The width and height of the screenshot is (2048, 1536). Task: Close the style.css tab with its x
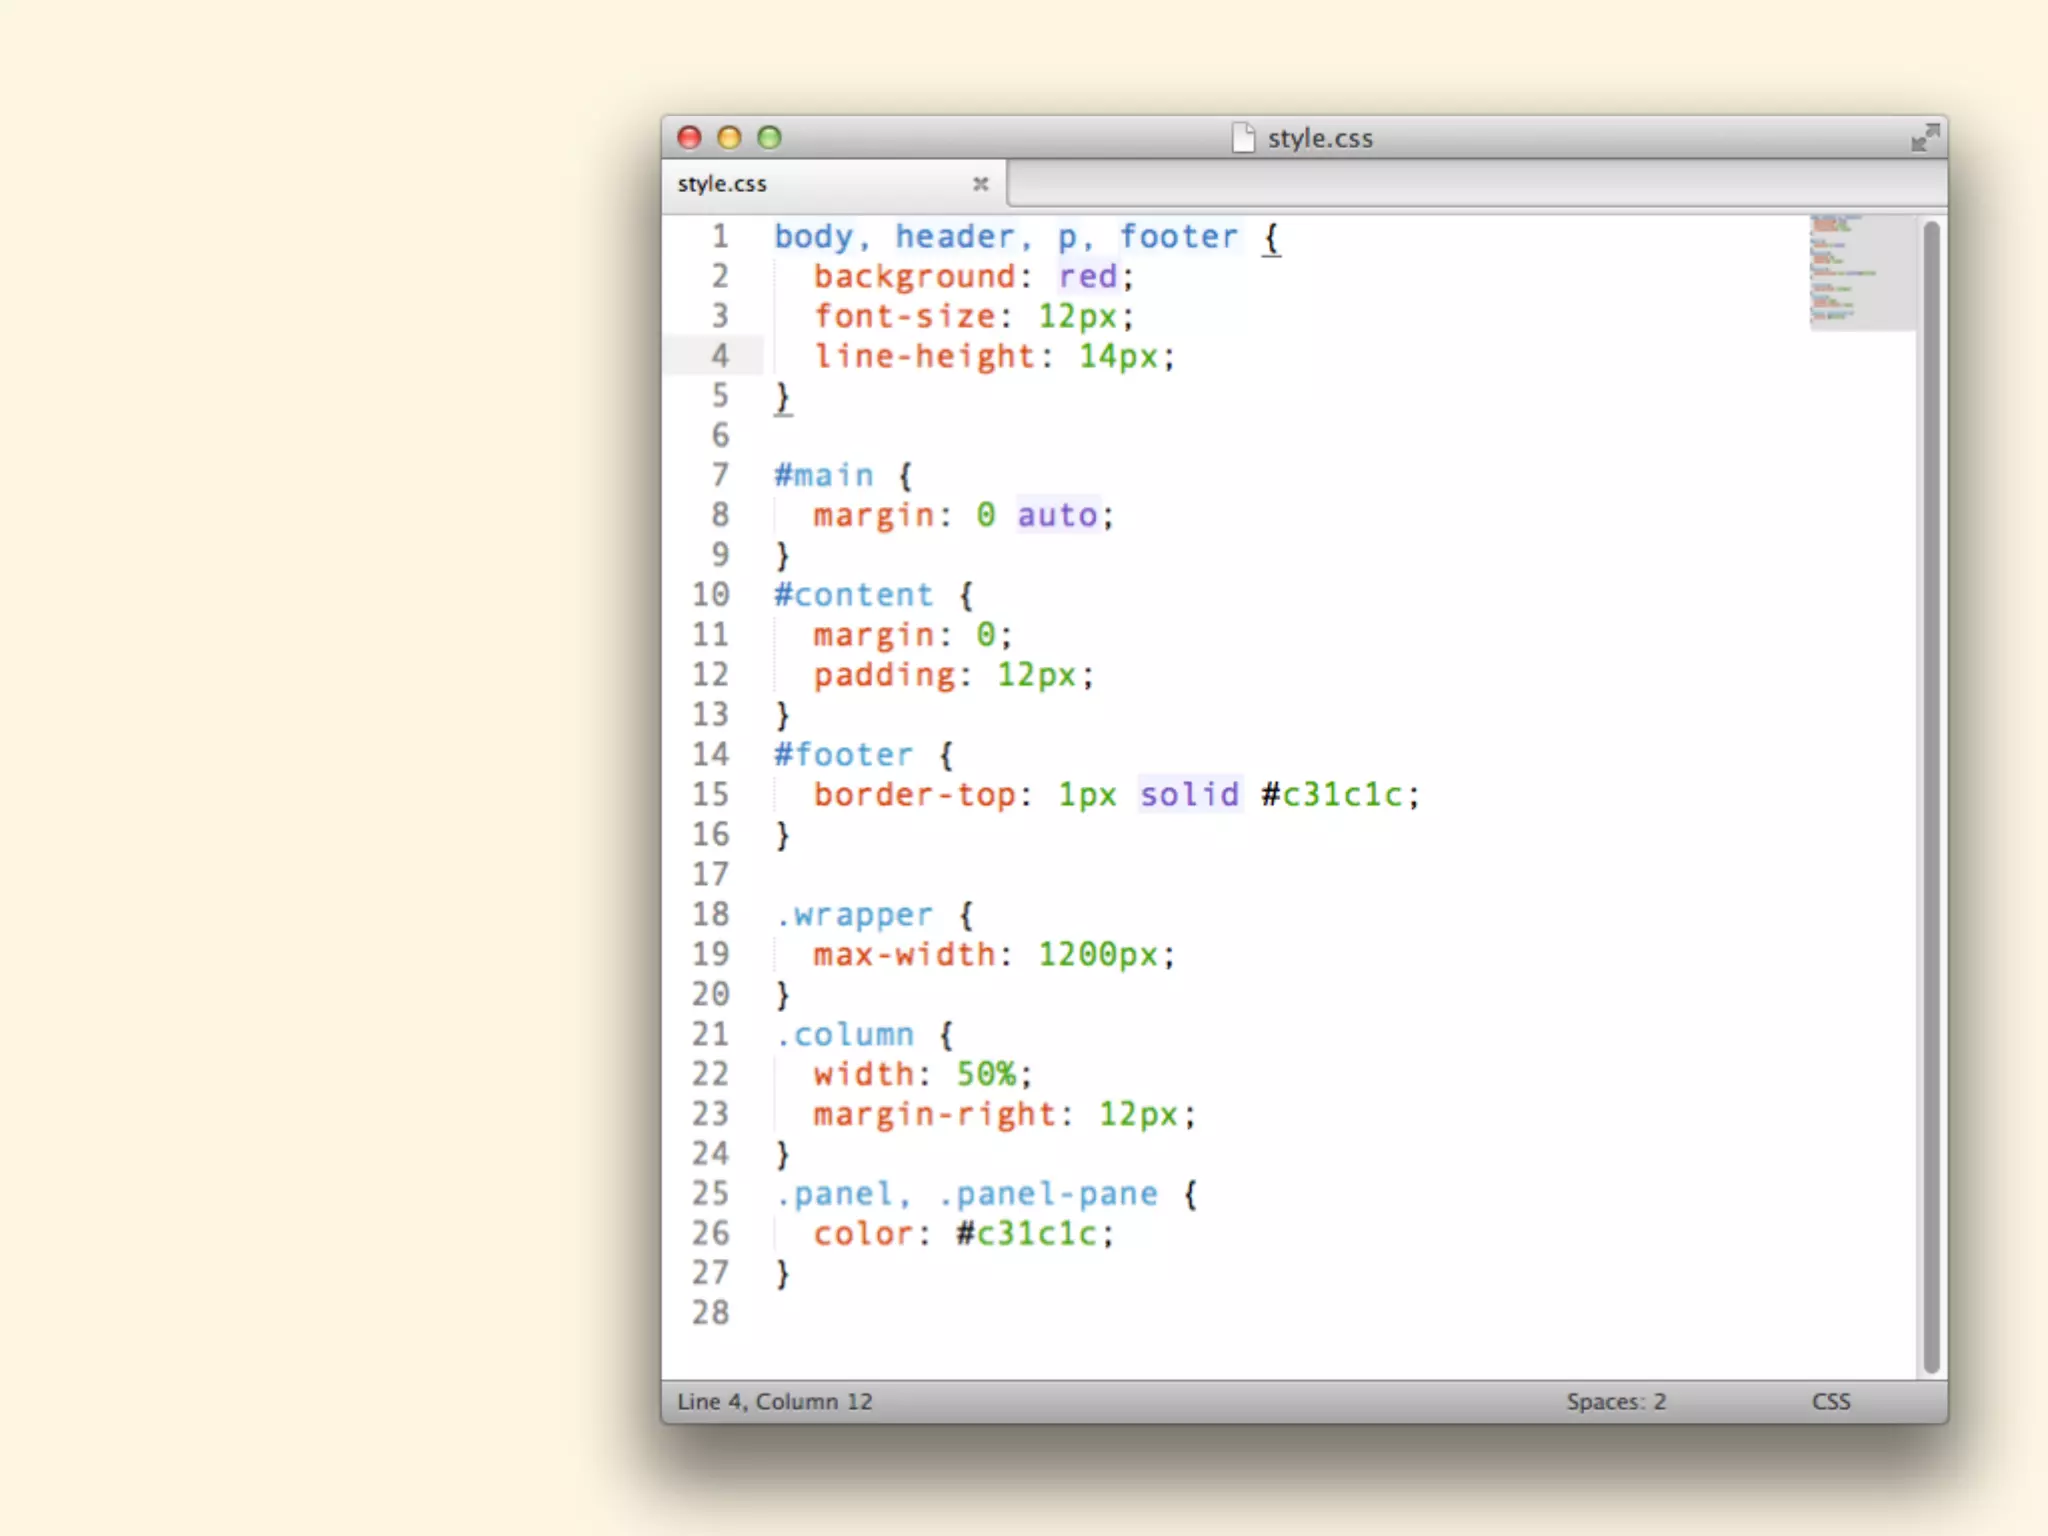pyautogui.click(x=980, y=184)
